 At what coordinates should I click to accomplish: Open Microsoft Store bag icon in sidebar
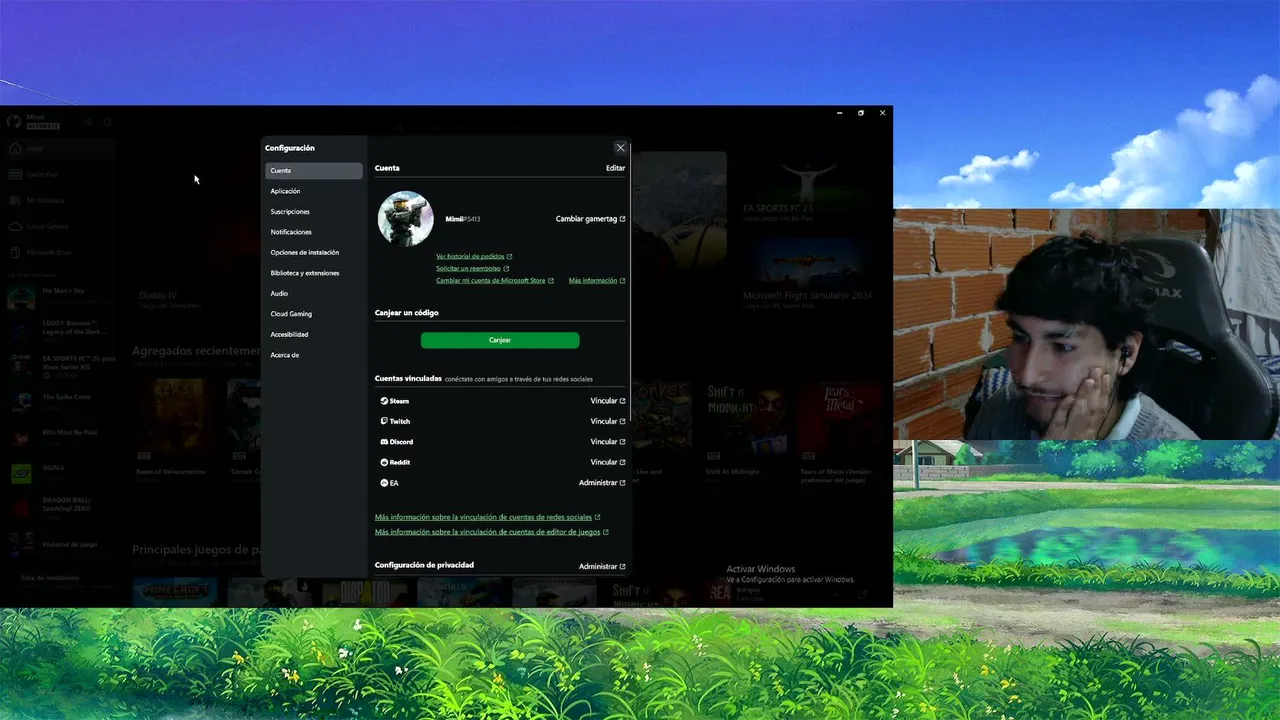14,252
